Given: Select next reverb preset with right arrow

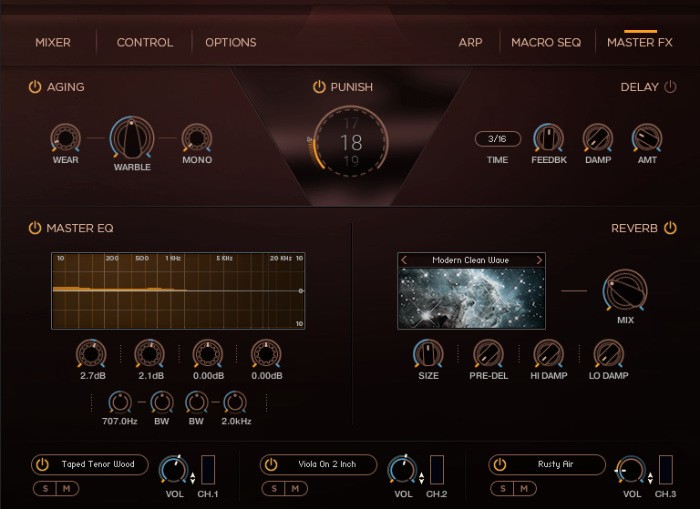Looking at the screenshot, I should coord(539,260).
